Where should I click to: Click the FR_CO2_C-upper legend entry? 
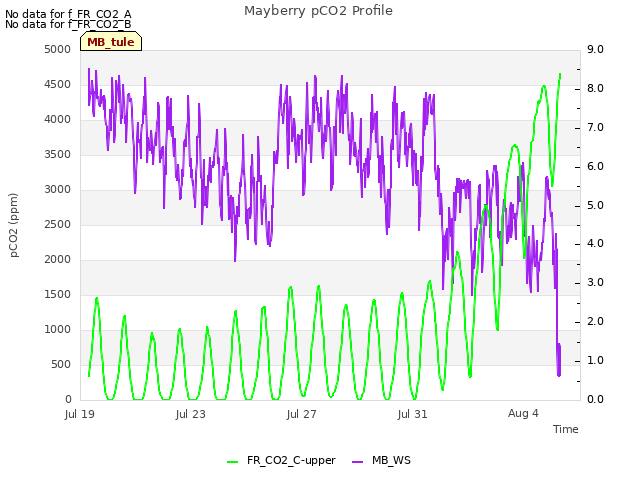coord(281,460)
